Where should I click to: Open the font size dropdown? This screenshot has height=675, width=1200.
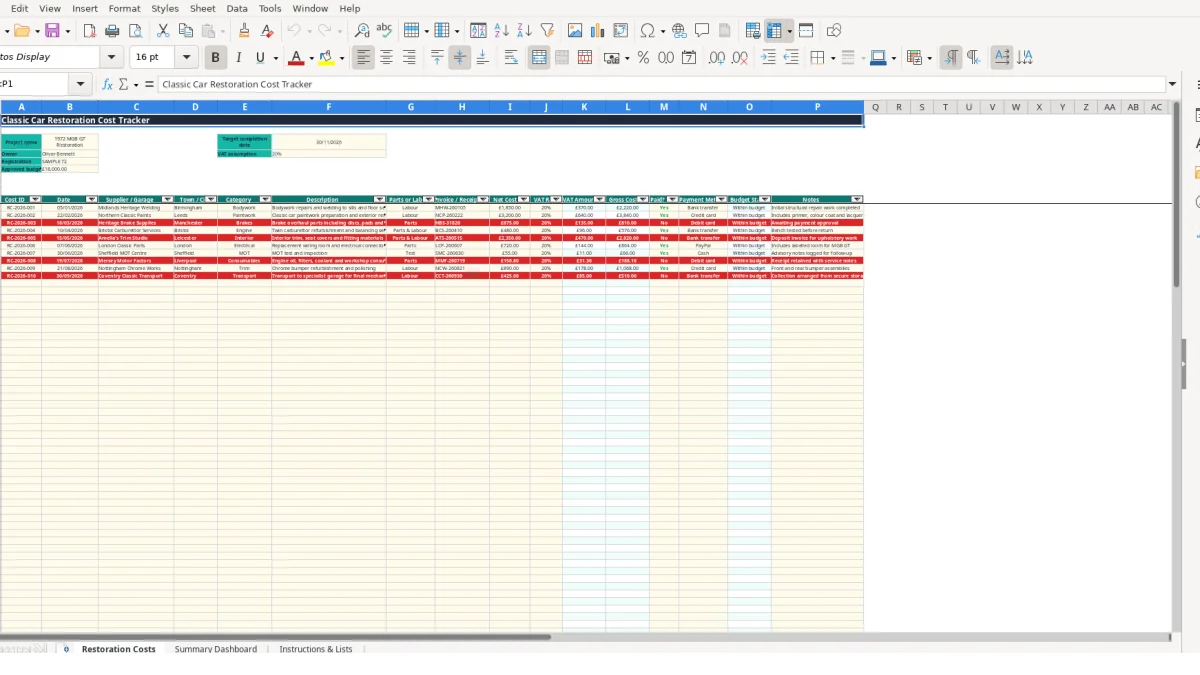[x=189, y=58]
